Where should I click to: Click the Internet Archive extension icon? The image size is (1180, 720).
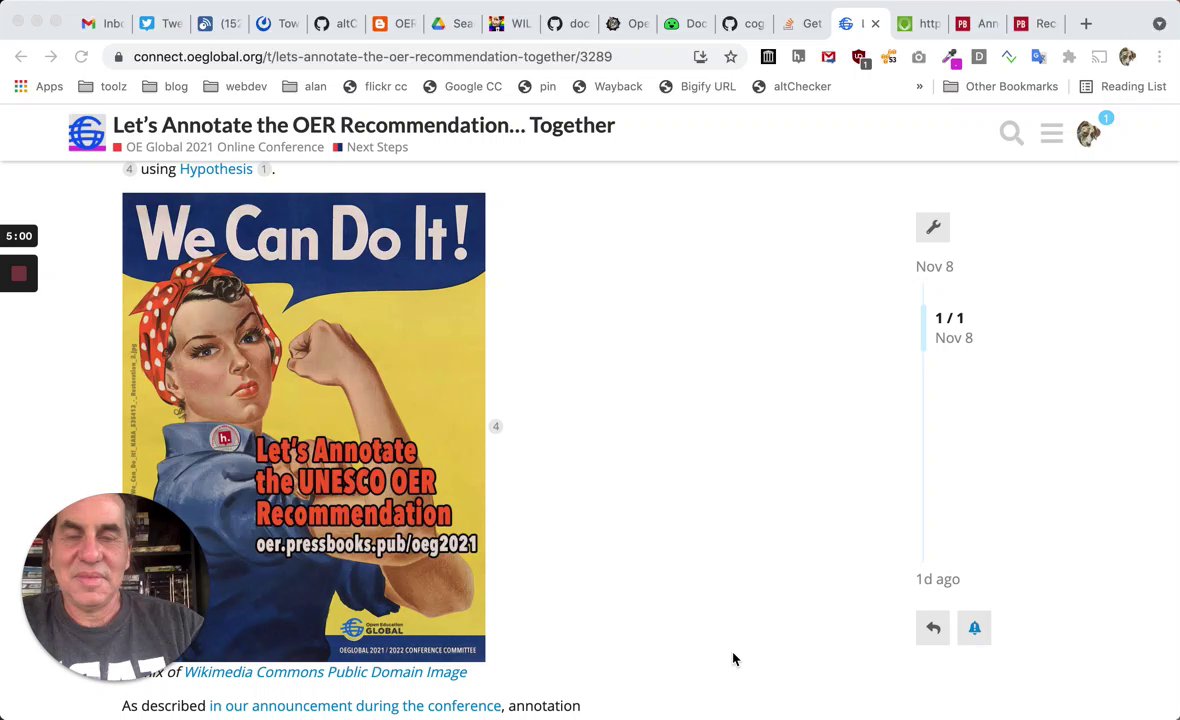[768, 56]
